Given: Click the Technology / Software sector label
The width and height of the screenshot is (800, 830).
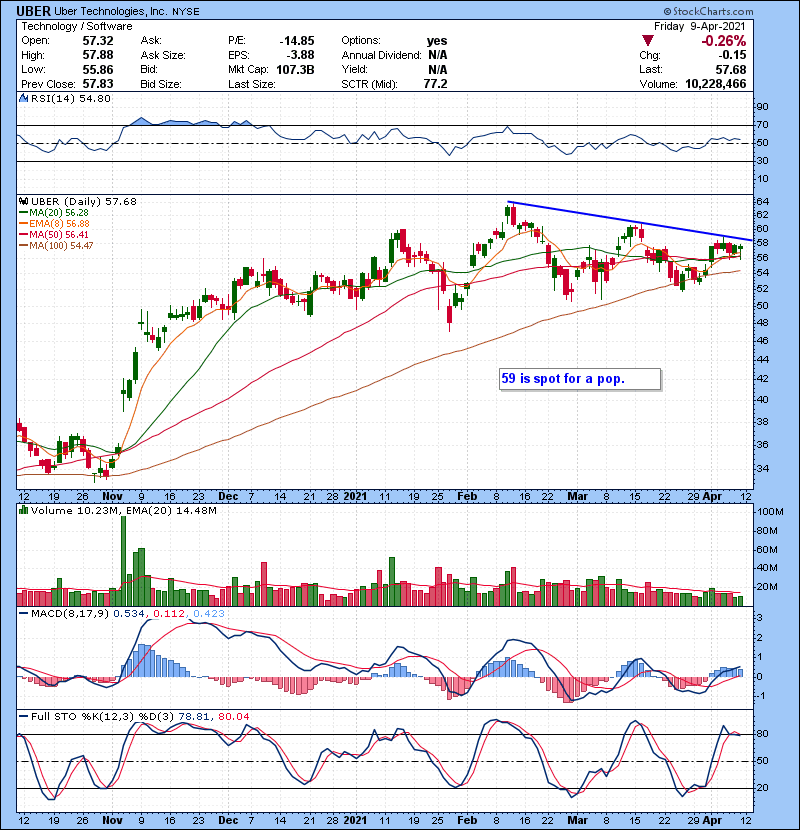Looking at the screenshot, I should pos(77,26).
